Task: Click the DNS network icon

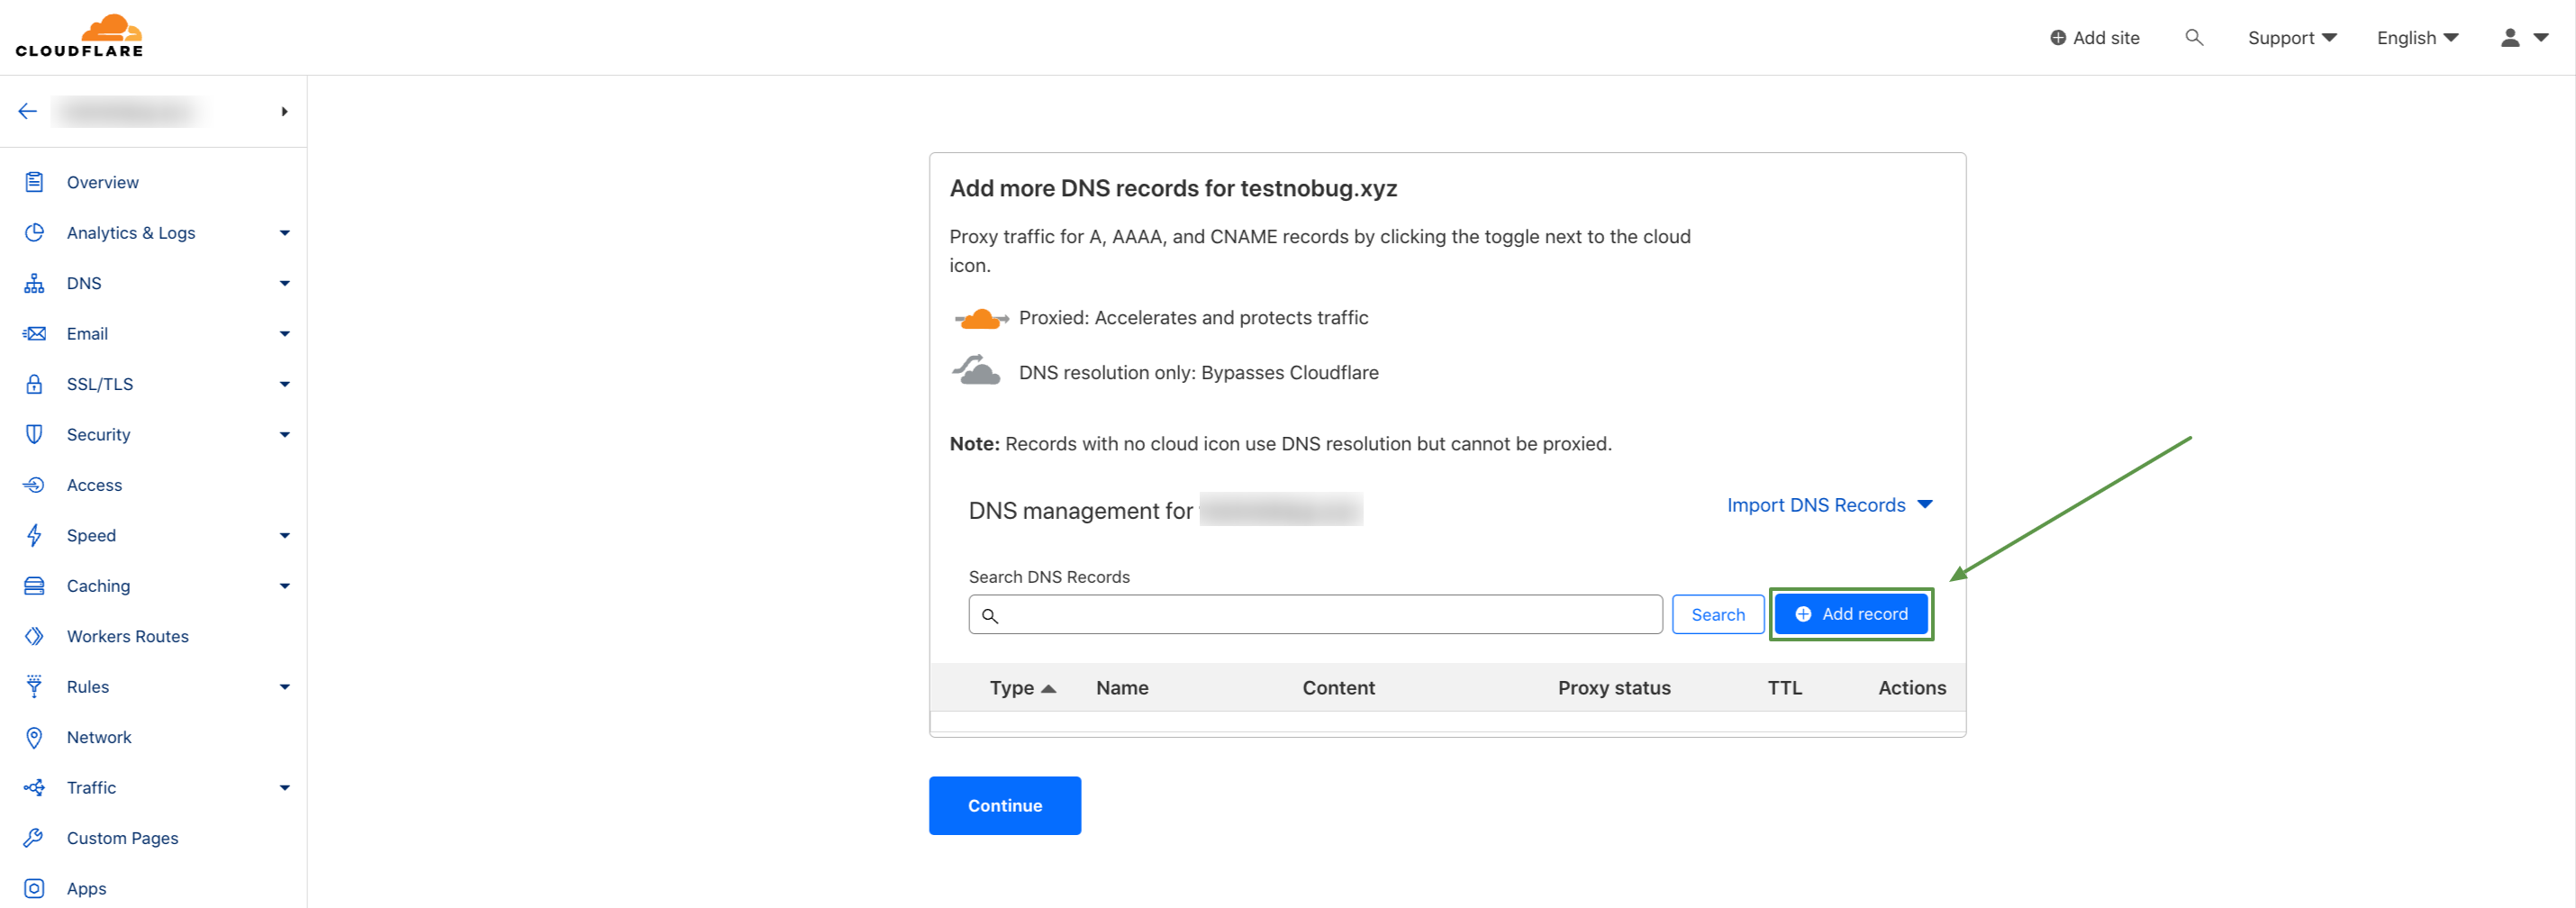Action: click(34, 283)
